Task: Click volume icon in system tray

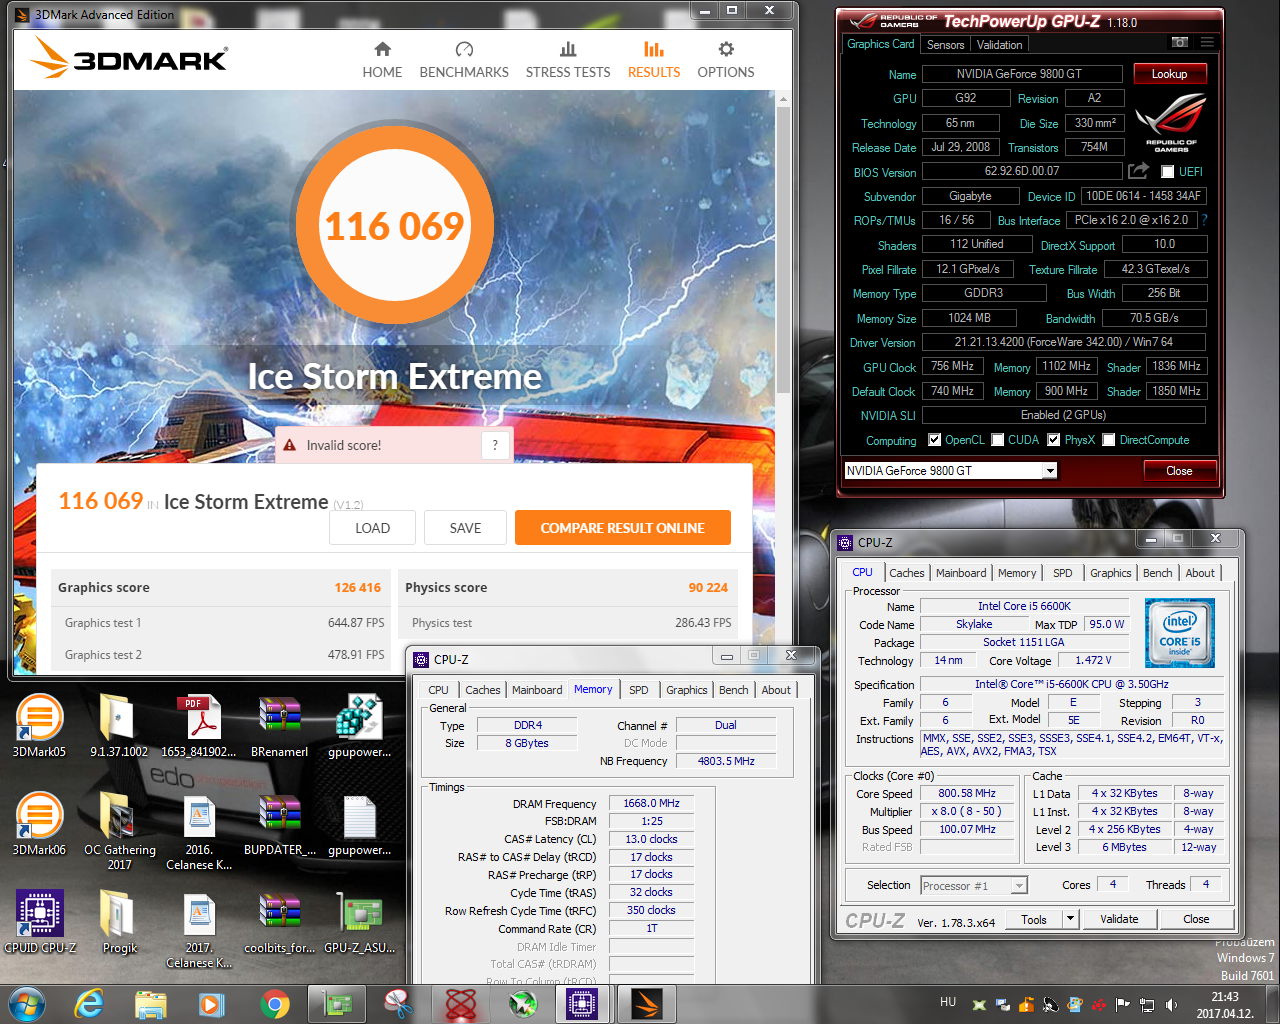Action: point(1171,1004)
